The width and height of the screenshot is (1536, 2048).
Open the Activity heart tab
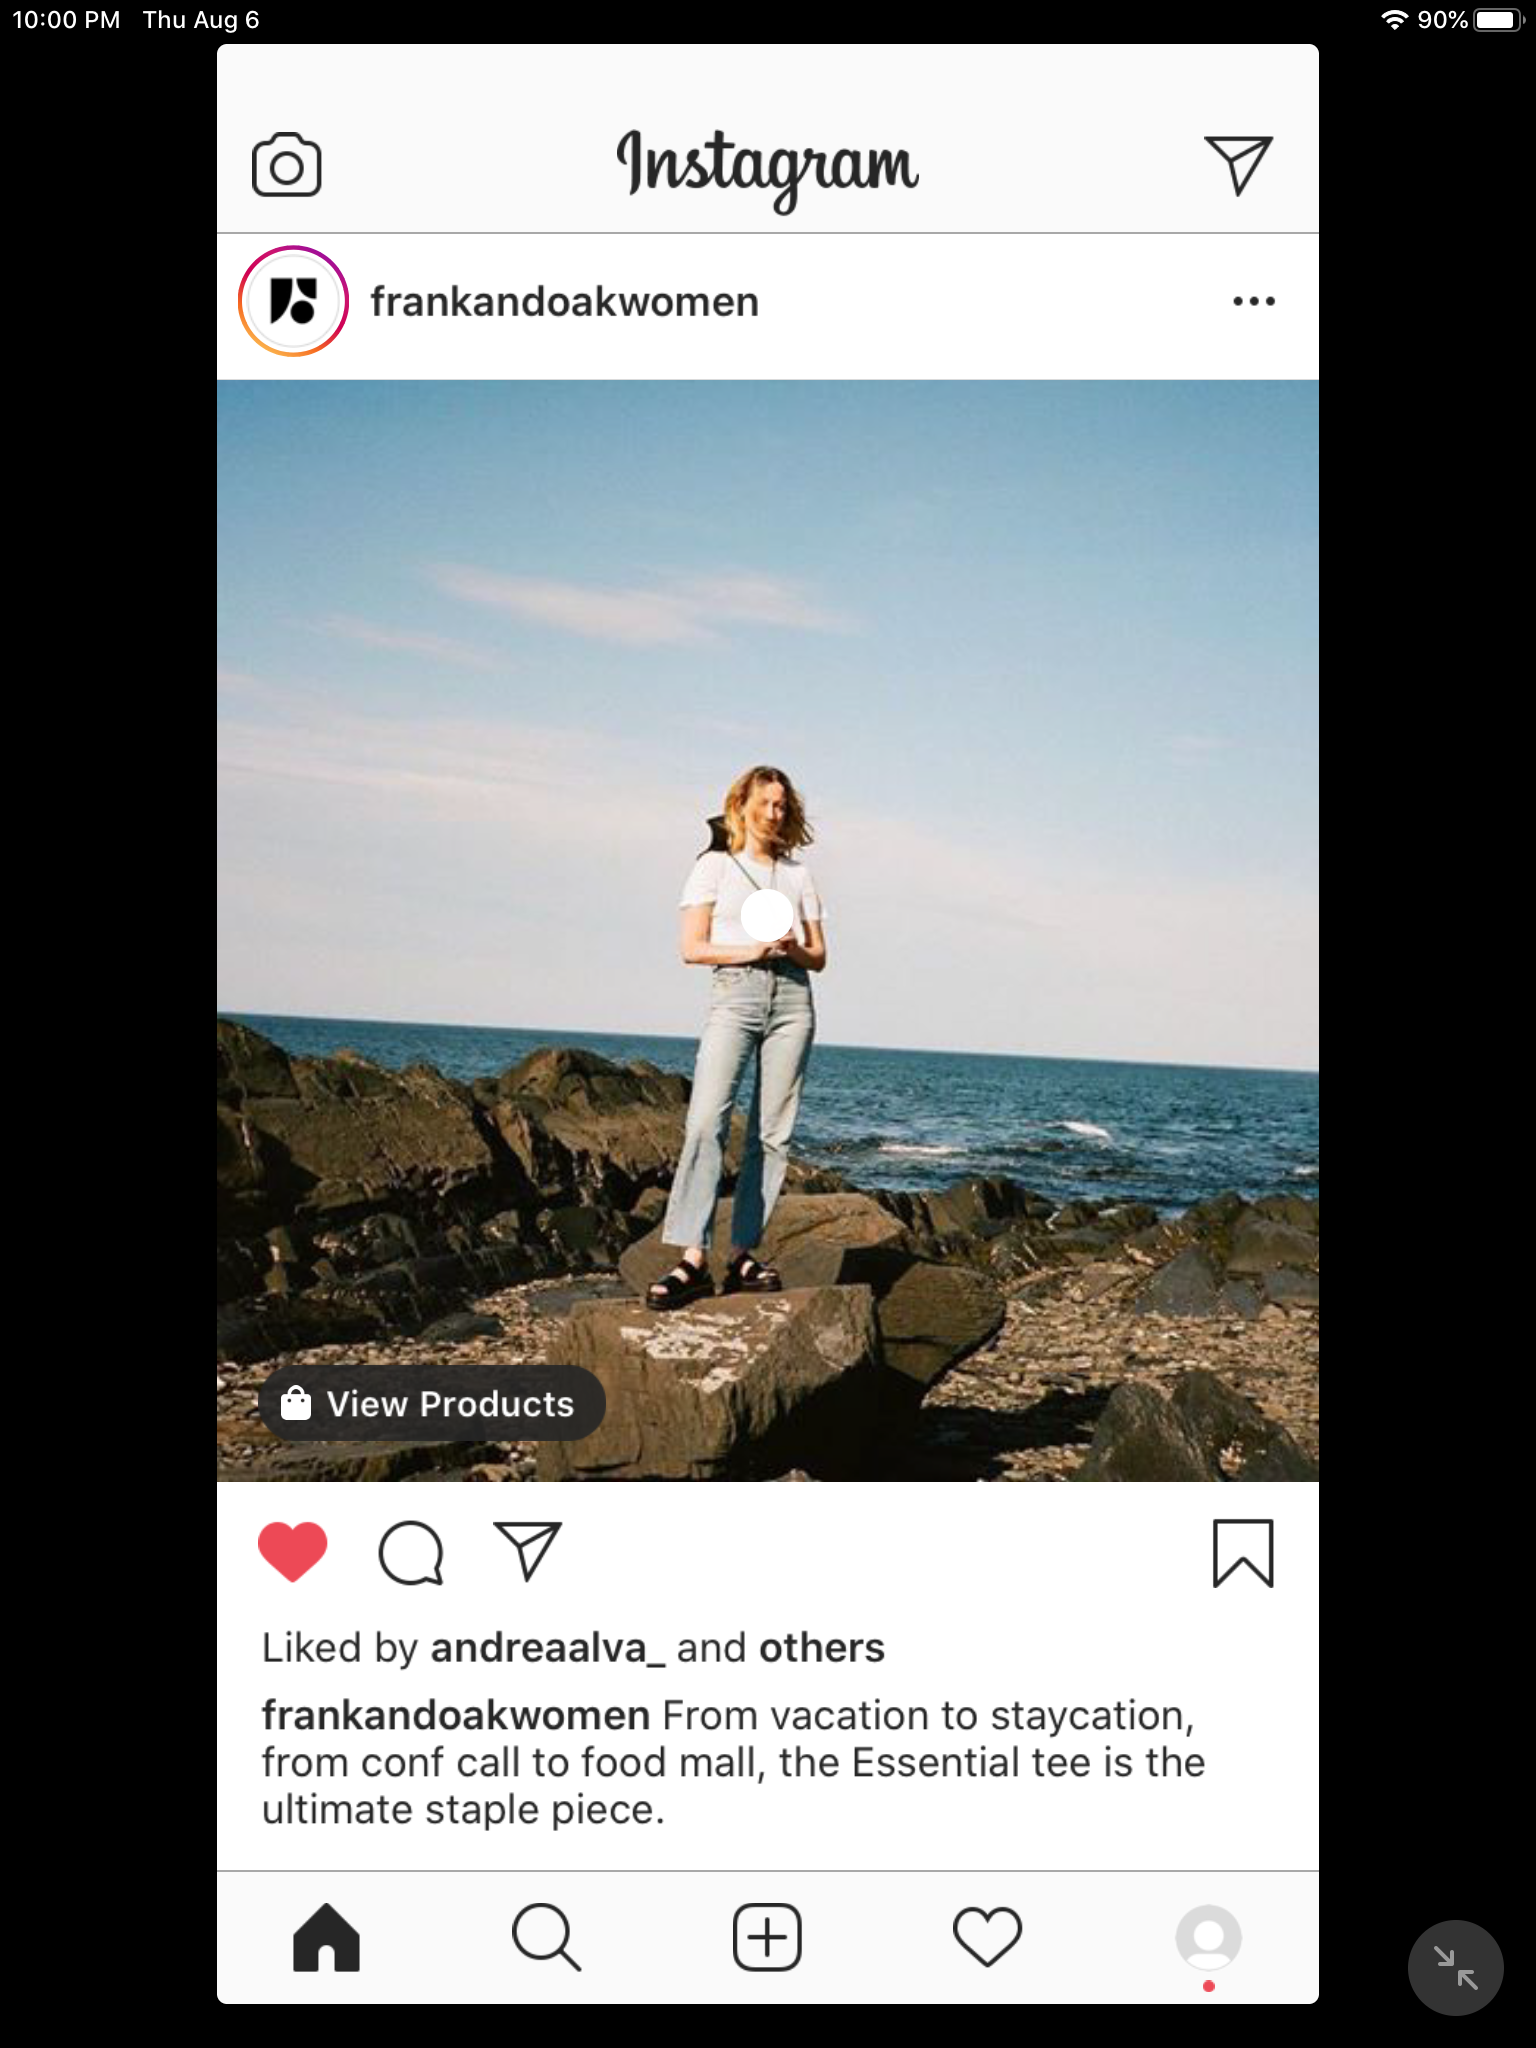988,1937
